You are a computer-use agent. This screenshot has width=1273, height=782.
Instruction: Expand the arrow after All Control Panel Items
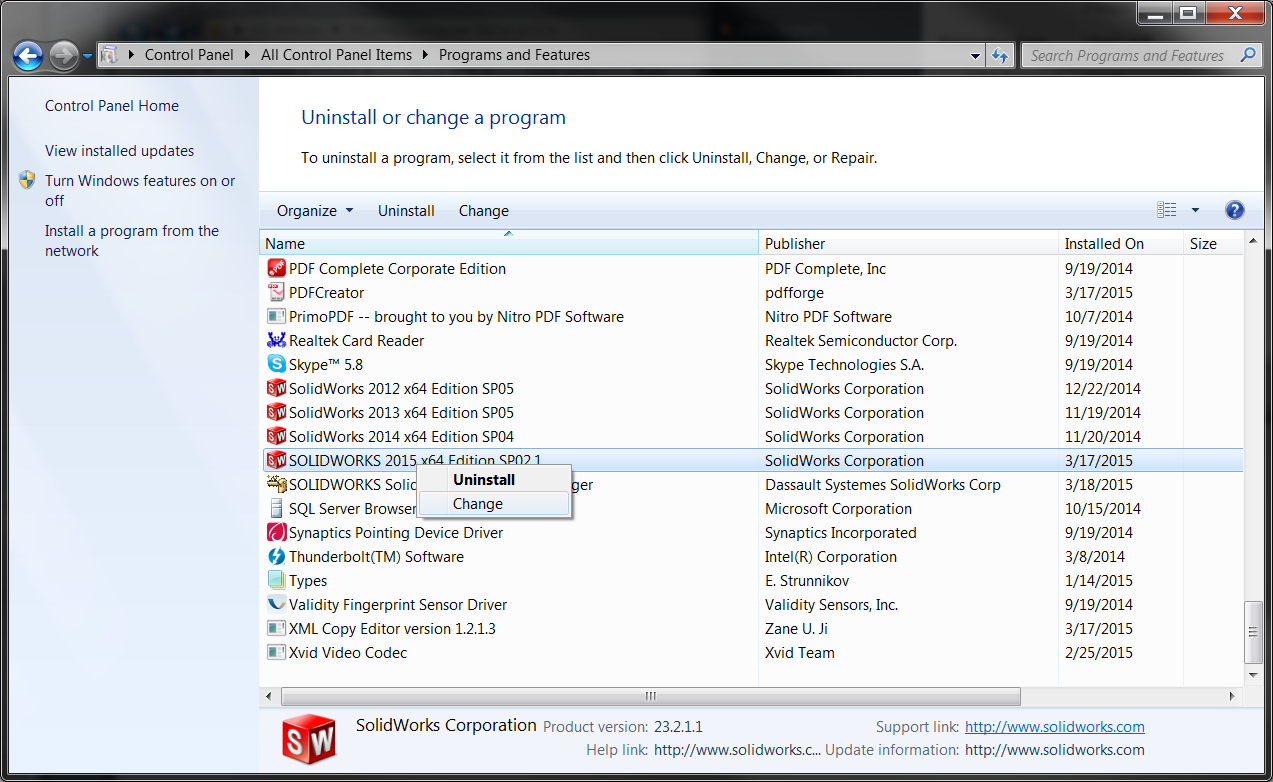point(426,55)
